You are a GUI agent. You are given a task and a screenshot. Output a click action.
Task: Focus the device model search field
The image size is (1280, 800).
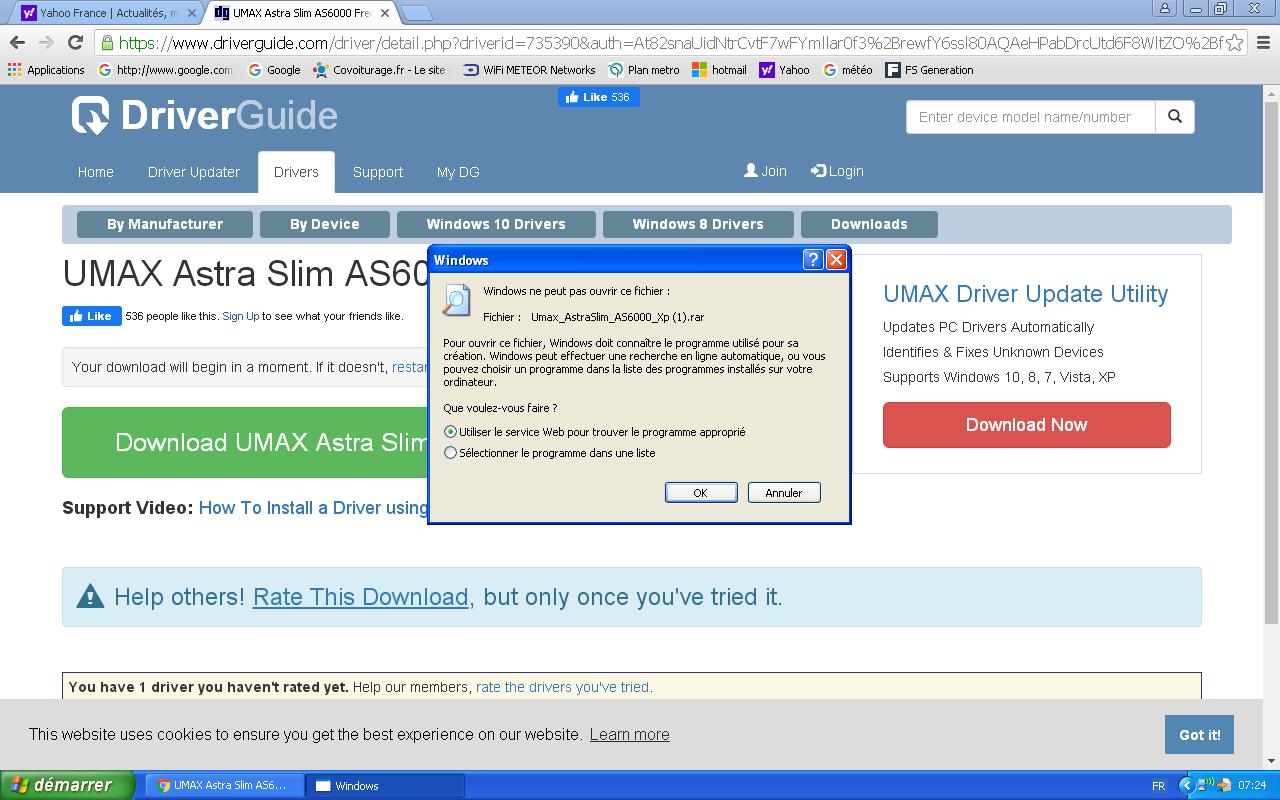pyautogui.click(x=1031, y=117)
